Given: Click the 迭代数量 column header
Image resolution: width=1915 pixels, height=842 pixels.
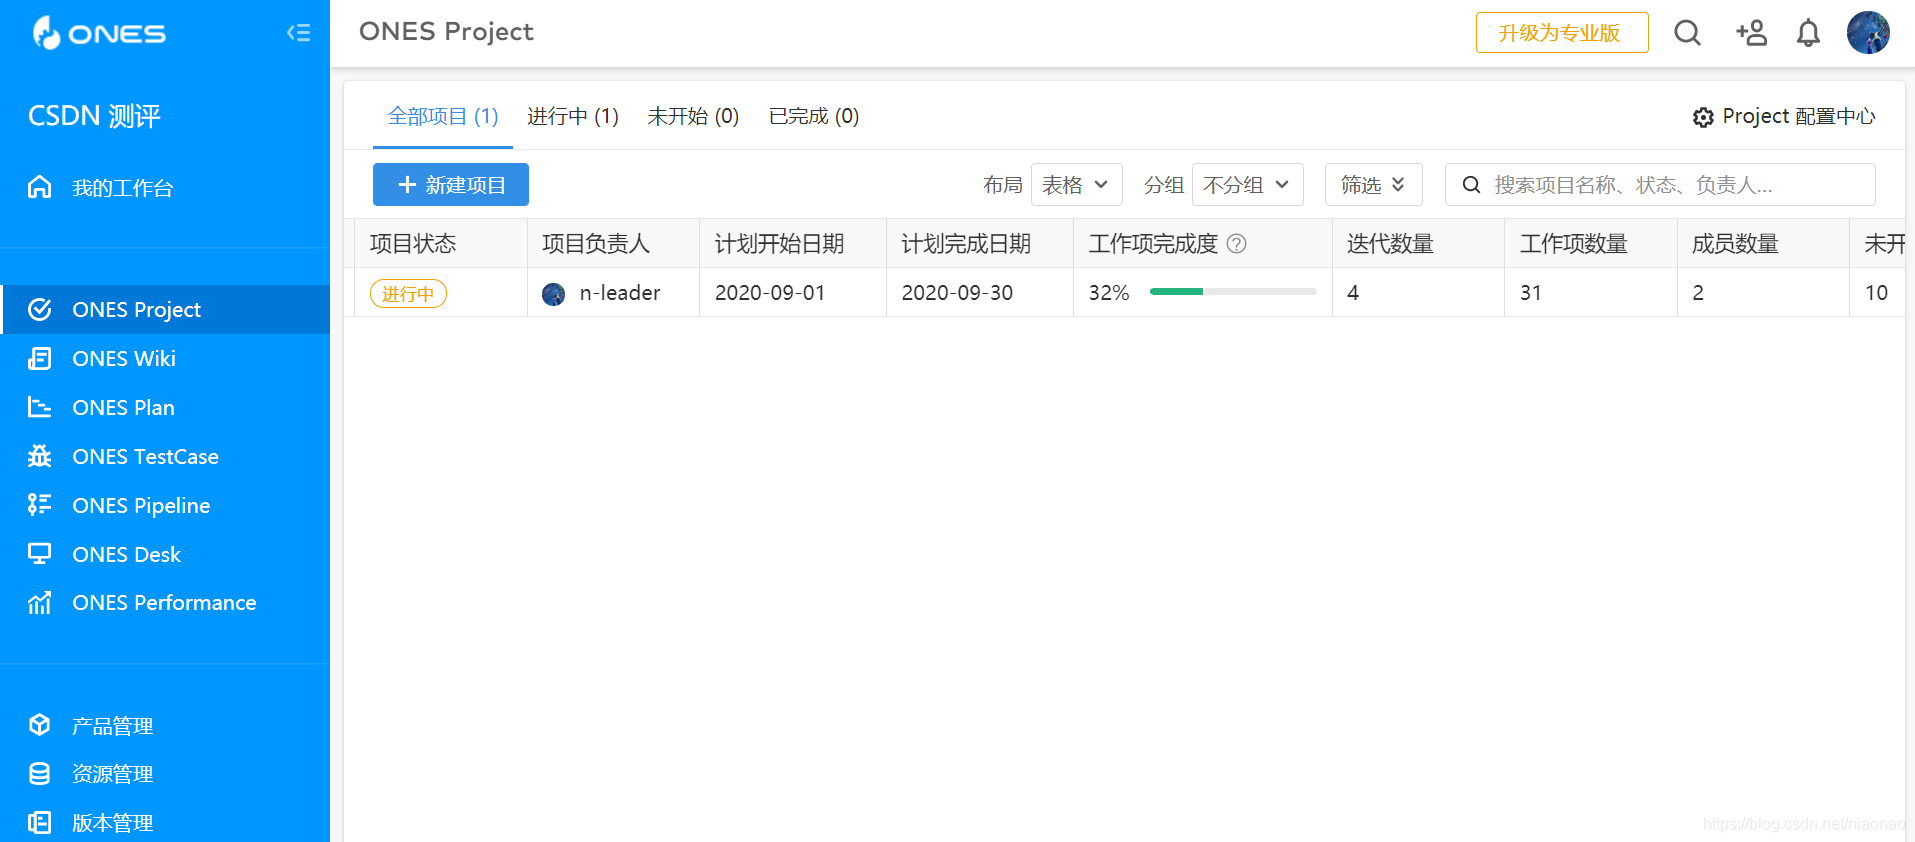Looking at the screenshot, I should [x=1418, y=244].
